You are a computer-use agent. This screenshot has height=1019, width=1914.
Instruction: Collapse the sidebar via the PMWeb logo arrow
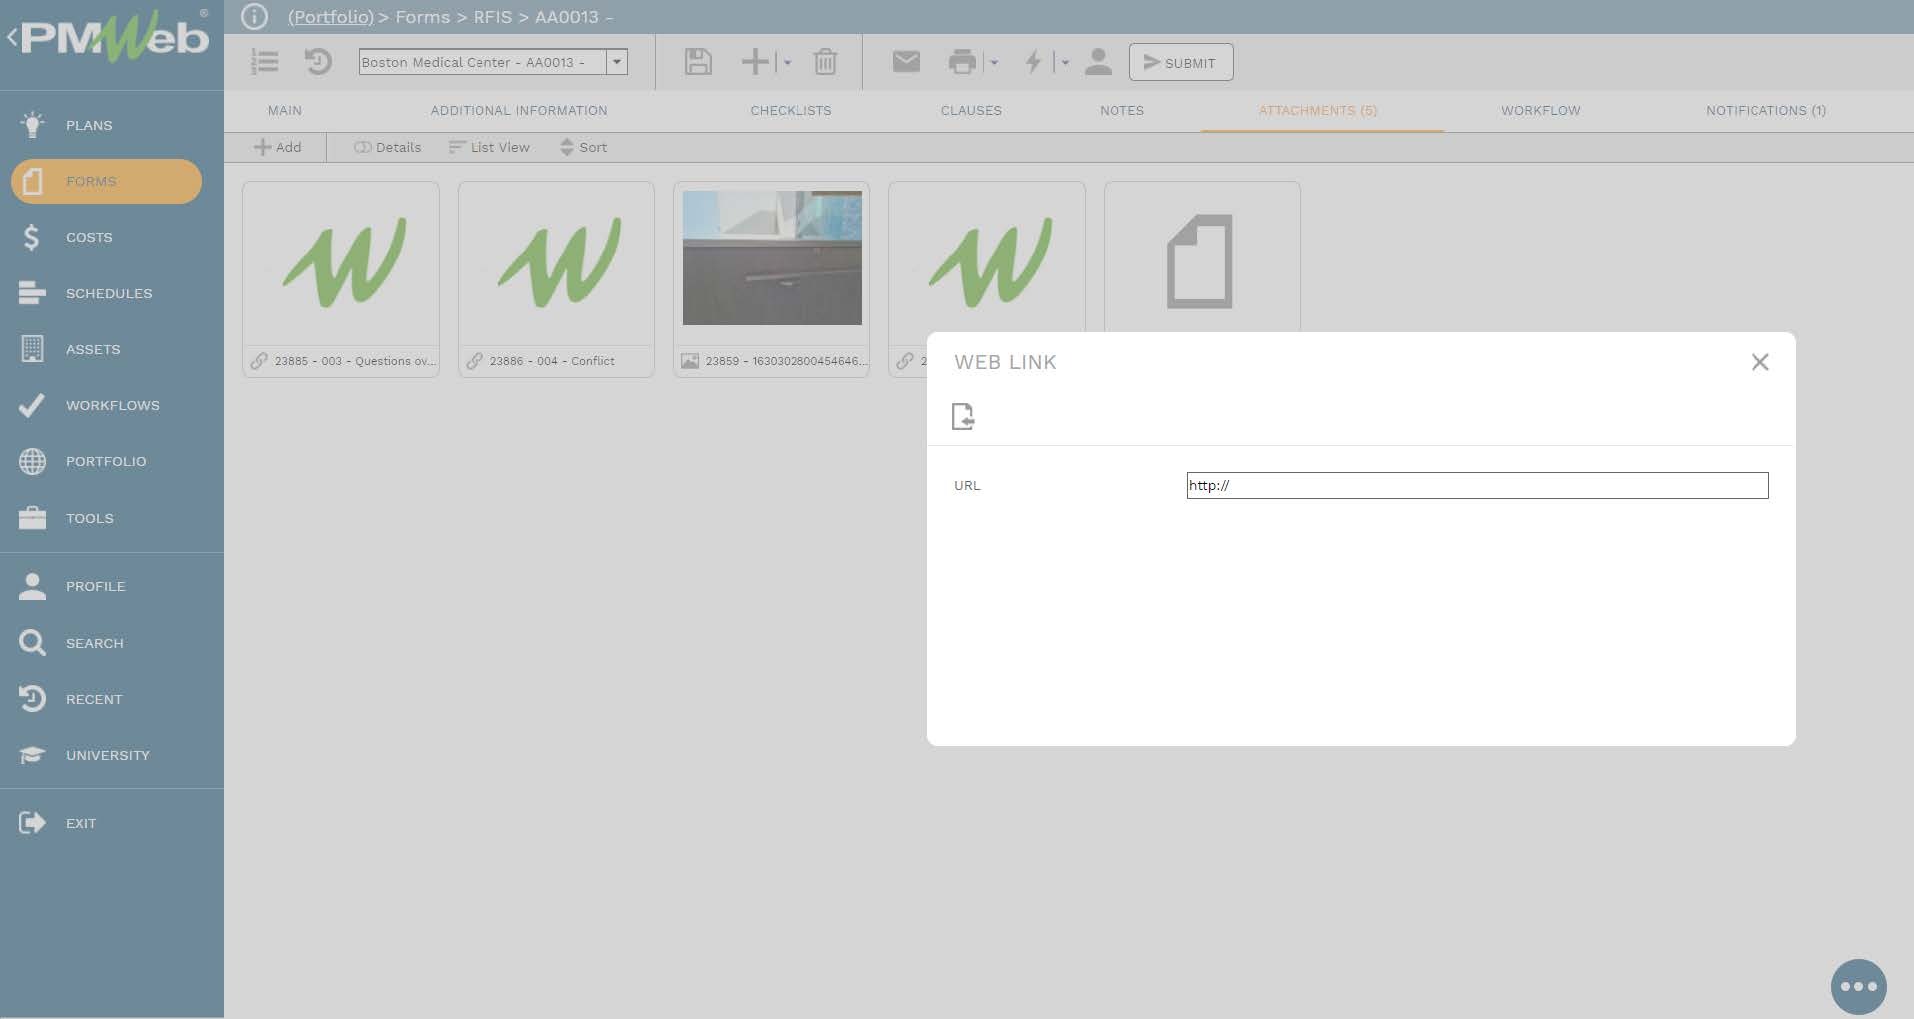tap(12, 38)
